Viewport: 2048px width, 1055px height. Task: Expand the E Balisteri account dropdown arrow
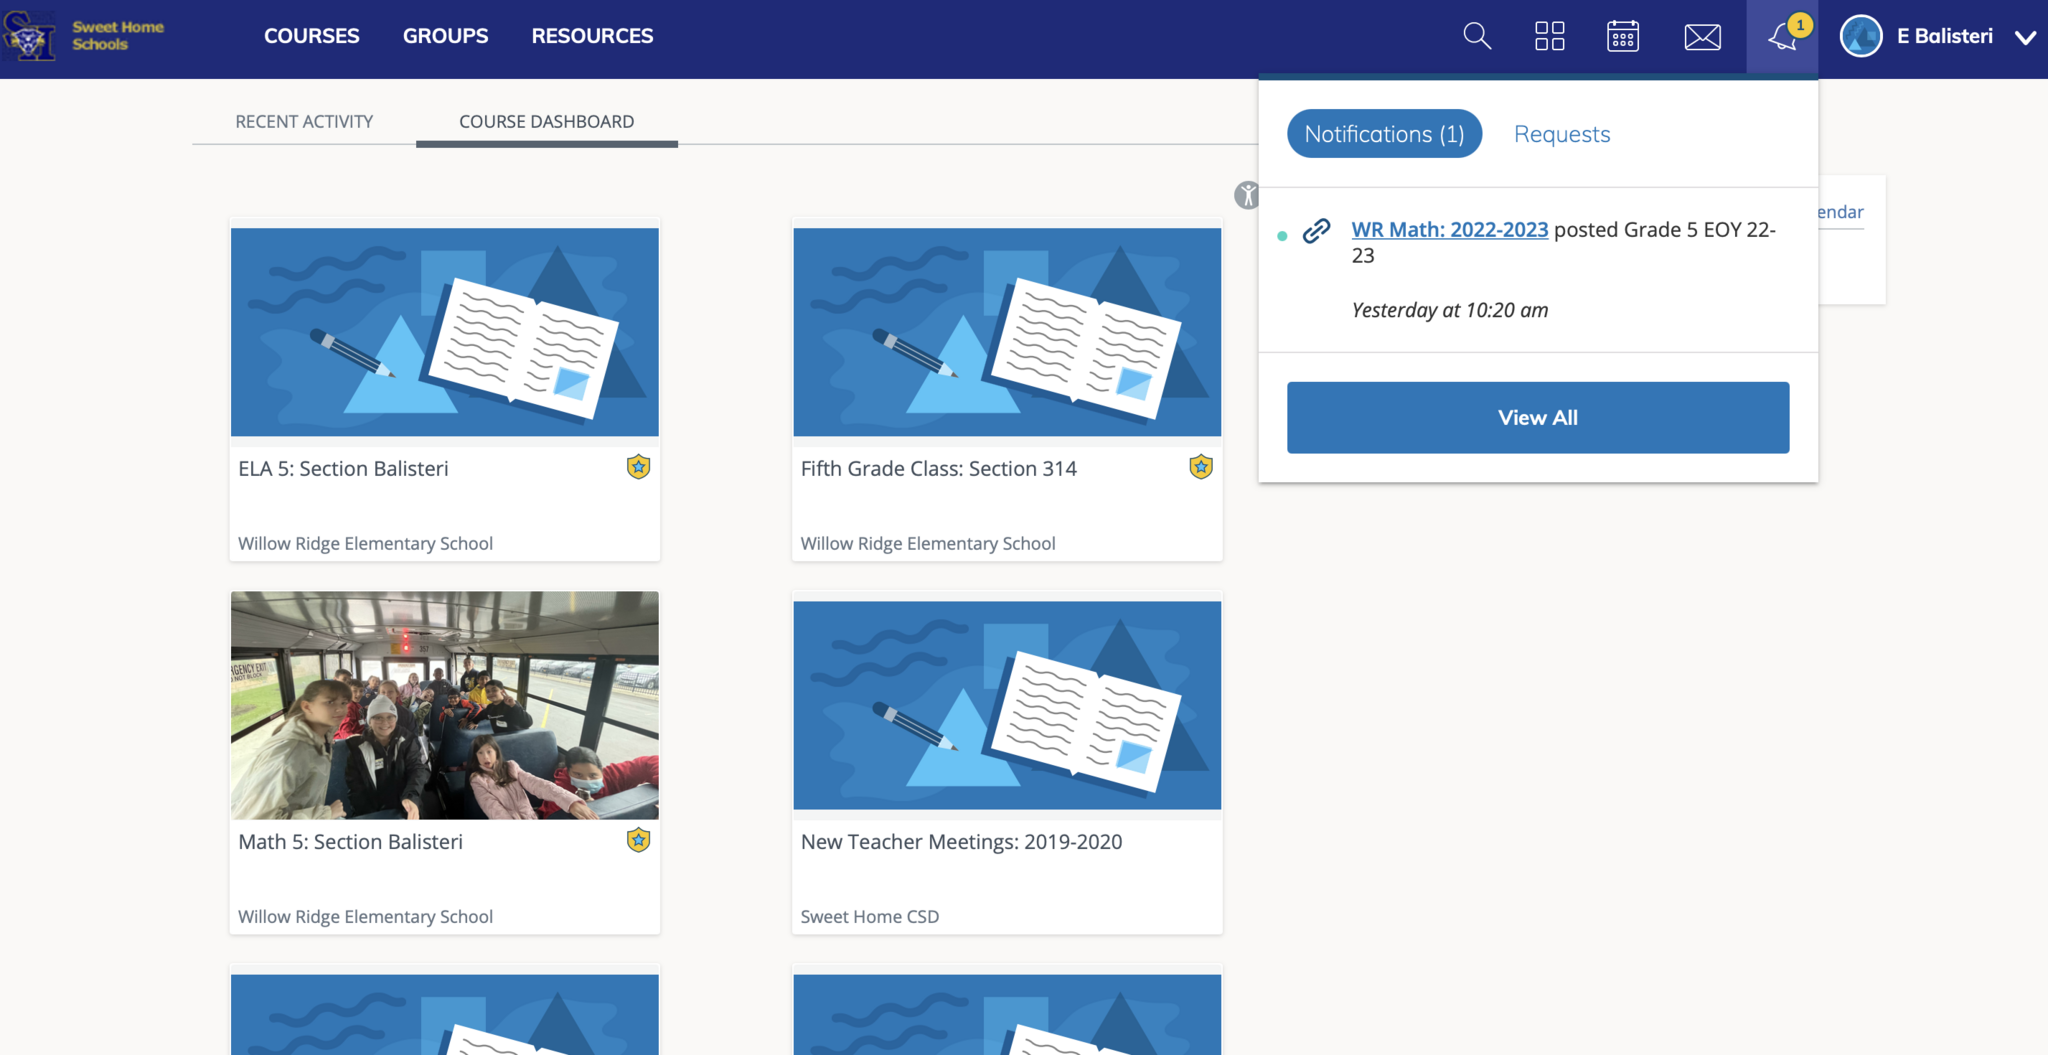(2025, 37)
